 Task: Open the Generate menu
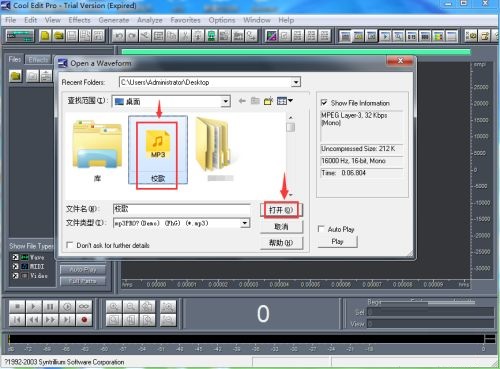114,20
